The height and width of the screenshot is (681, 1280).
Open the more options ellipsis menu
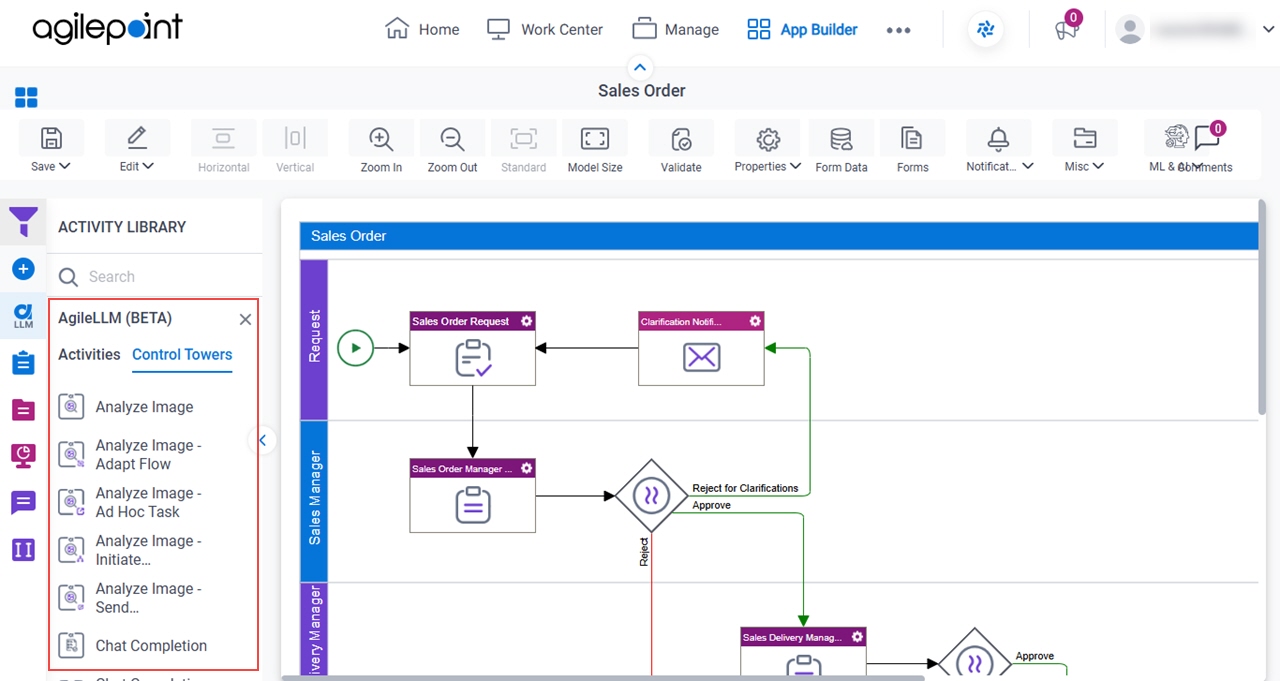click(x=898, y=30)
